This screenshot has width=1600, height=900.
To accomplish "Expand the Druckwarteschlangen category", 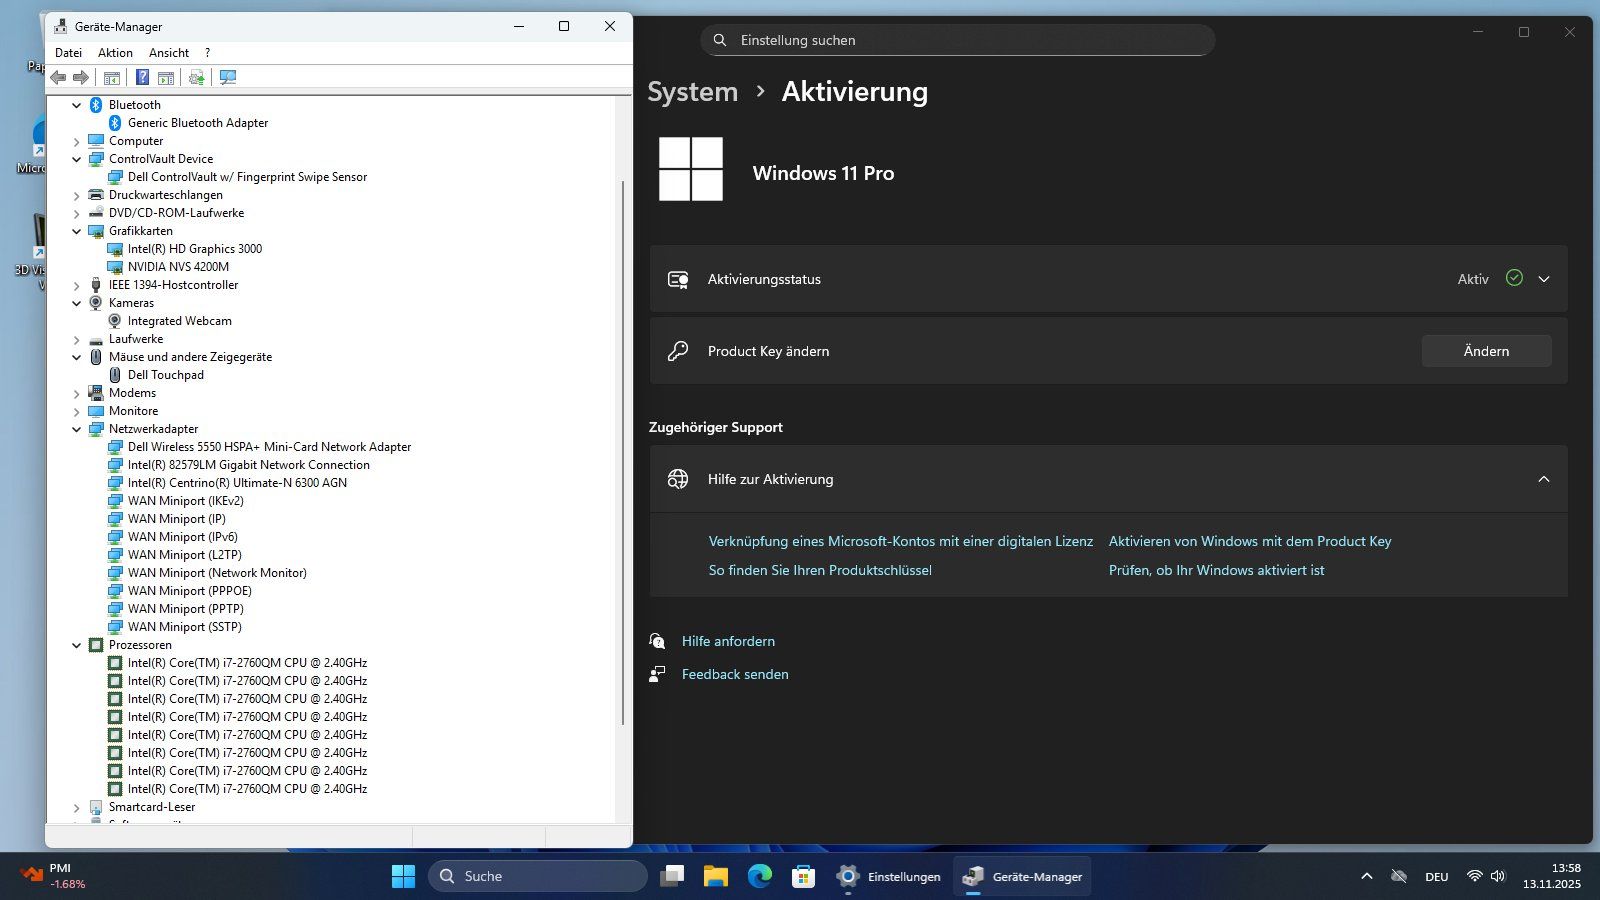I will [77, 195].
